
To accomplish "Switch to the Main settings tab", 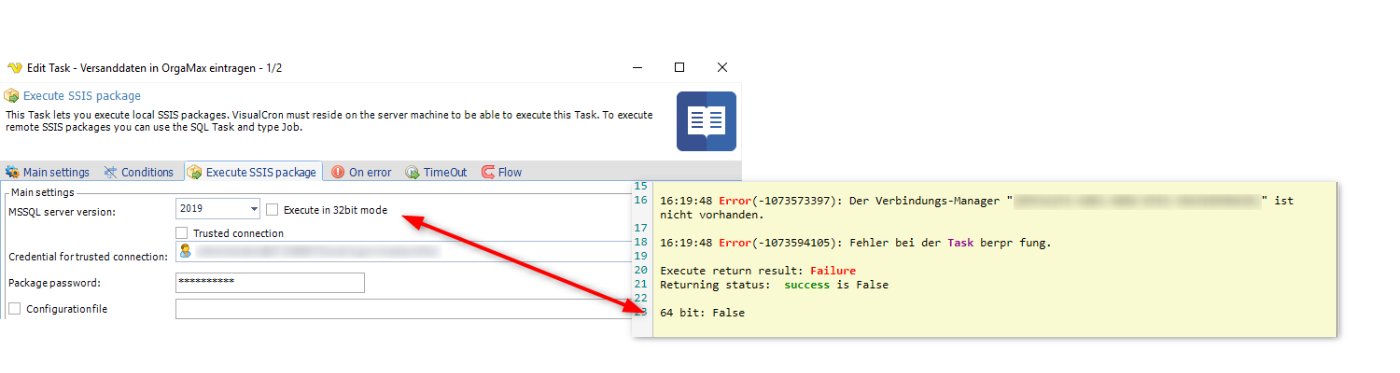I will click(x=47, y=172).
